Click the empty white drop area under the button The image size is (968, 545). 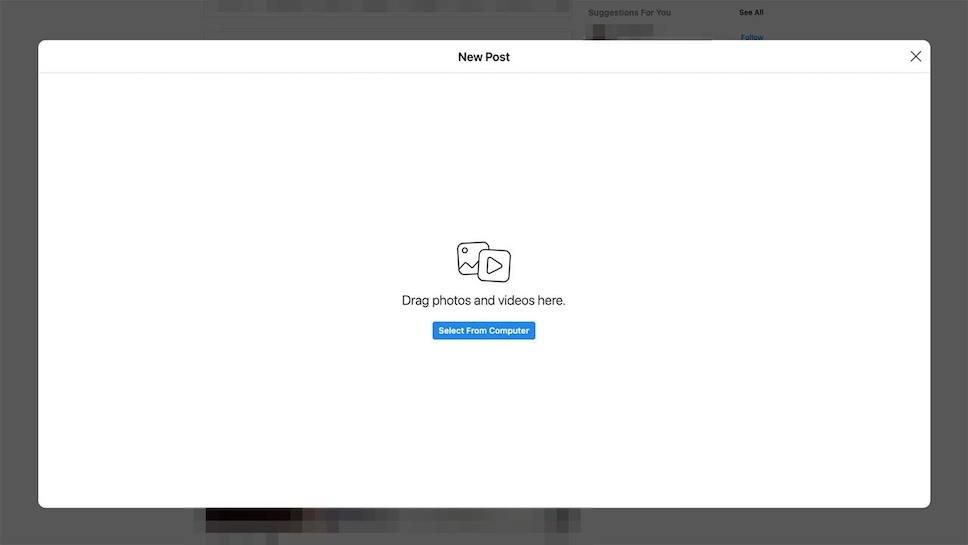coord(484,420)
